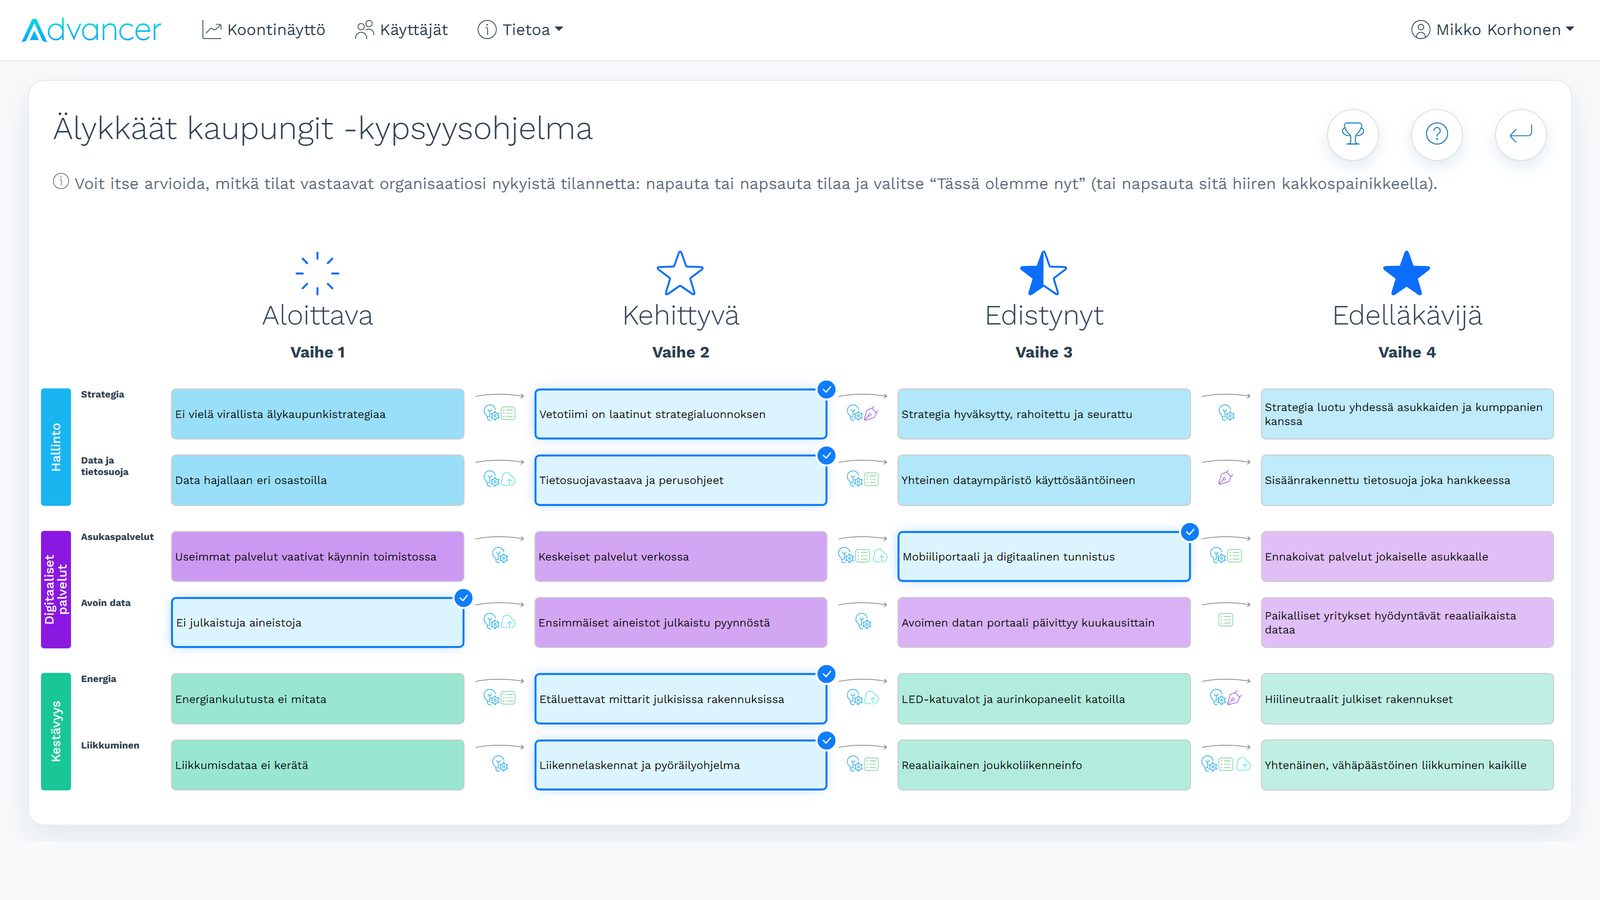
Task: Click the return arrow button
Action: 1521,134
